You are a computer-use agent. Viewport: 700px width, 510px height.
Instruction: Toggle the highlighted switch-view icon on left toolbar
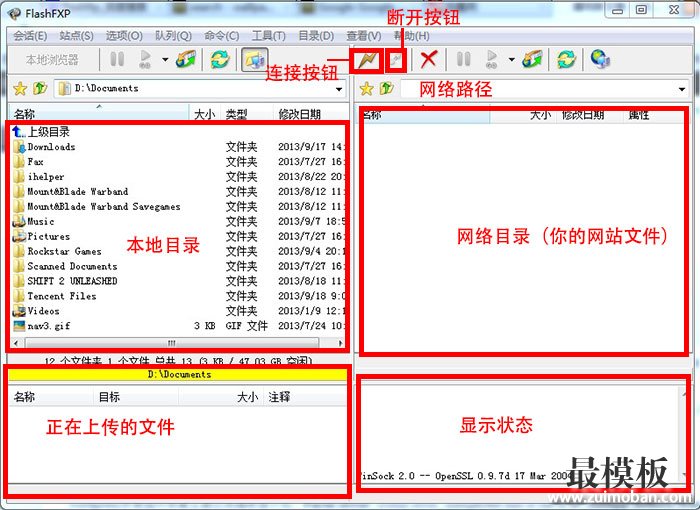(253, 59)
